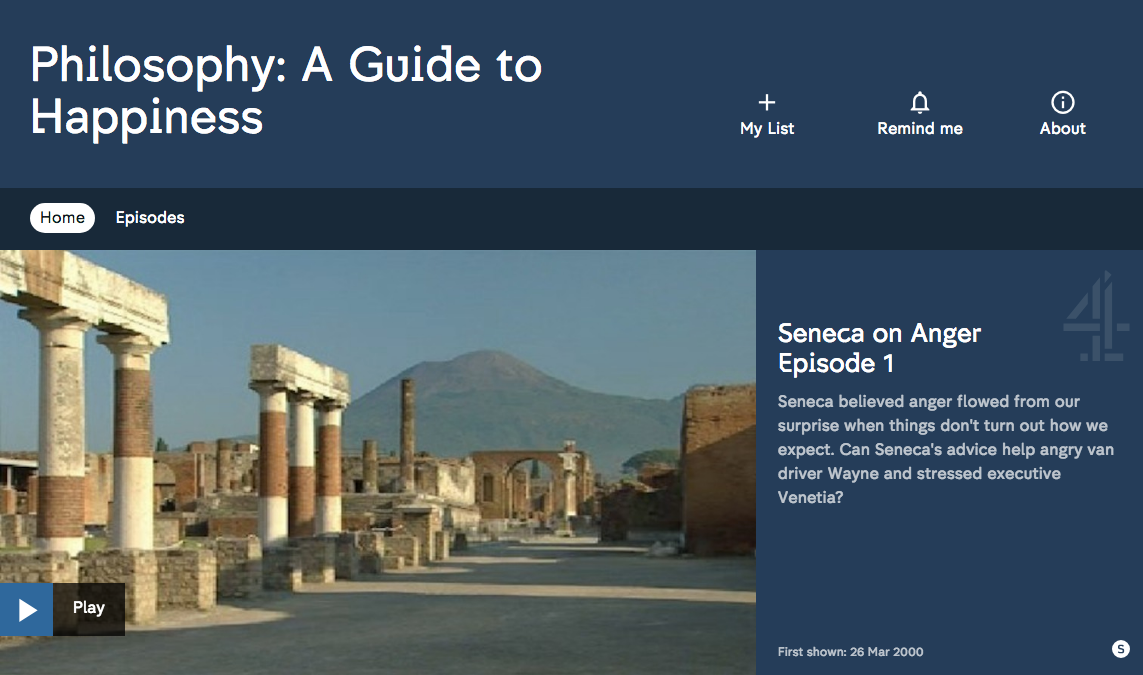Click the plus icon above My List

(x=767, y=102)
